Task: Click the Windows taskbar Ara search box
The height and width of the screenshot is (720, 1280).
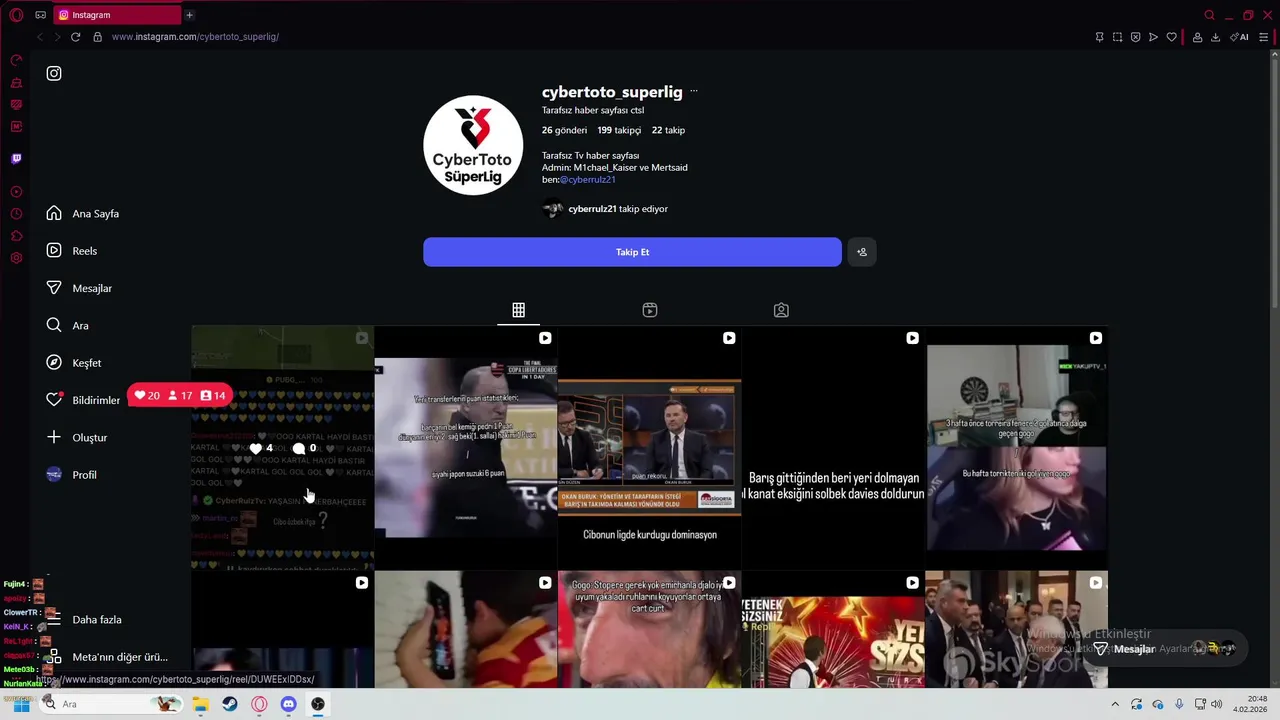Action: click(x=112, y=704)
